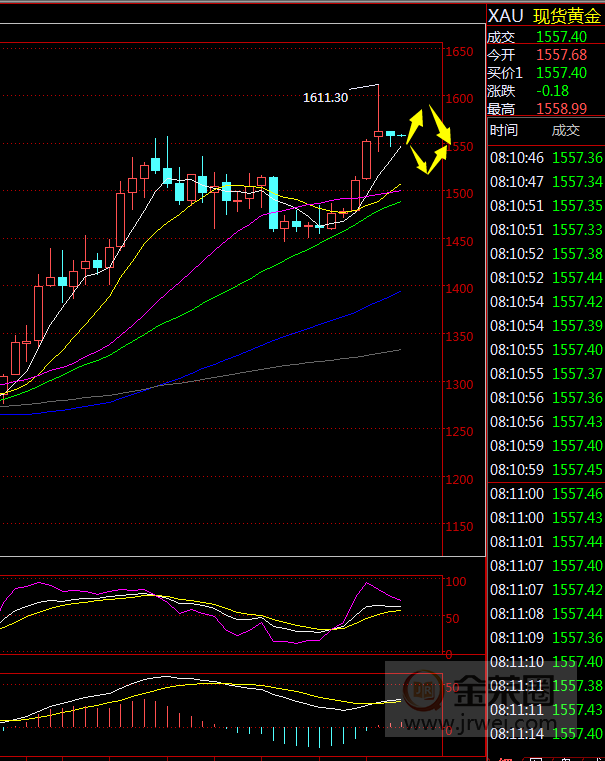This screenshot has width=605, height=761.
Task: Click the 现货黄金 instrument title
Action: coord(567,16)
